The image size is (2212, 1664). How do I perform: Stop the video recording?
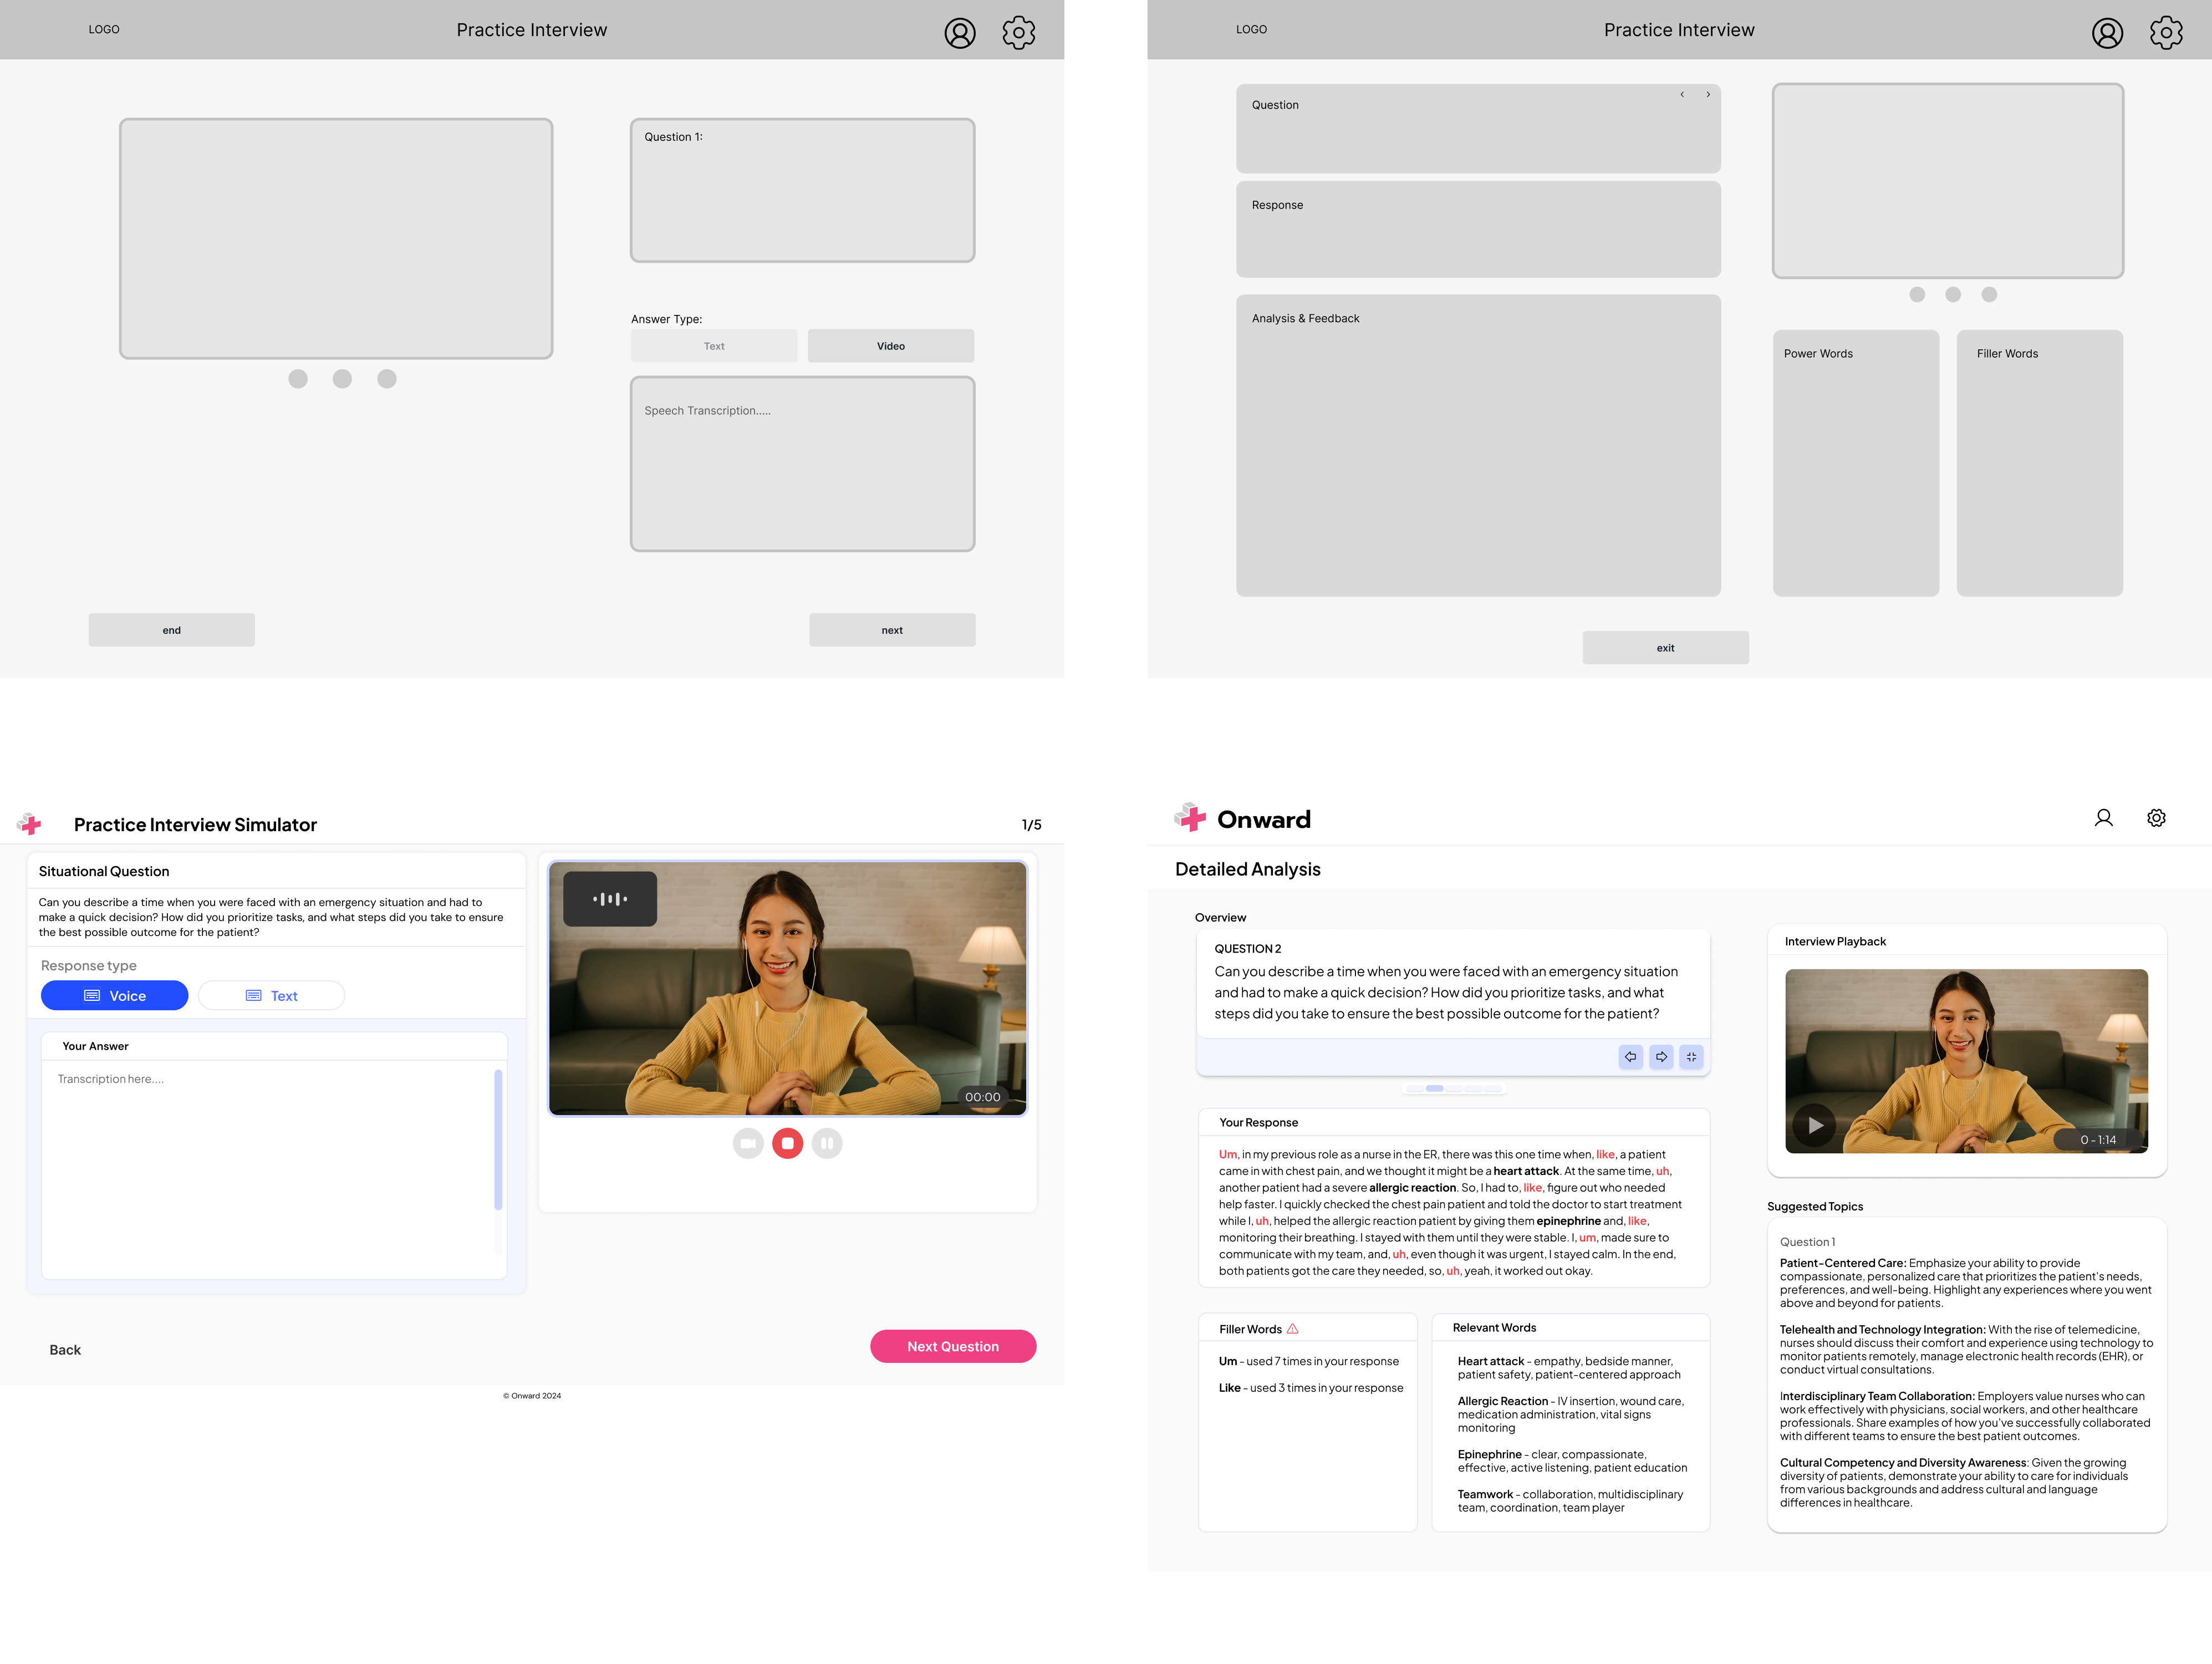(788, 1143)
